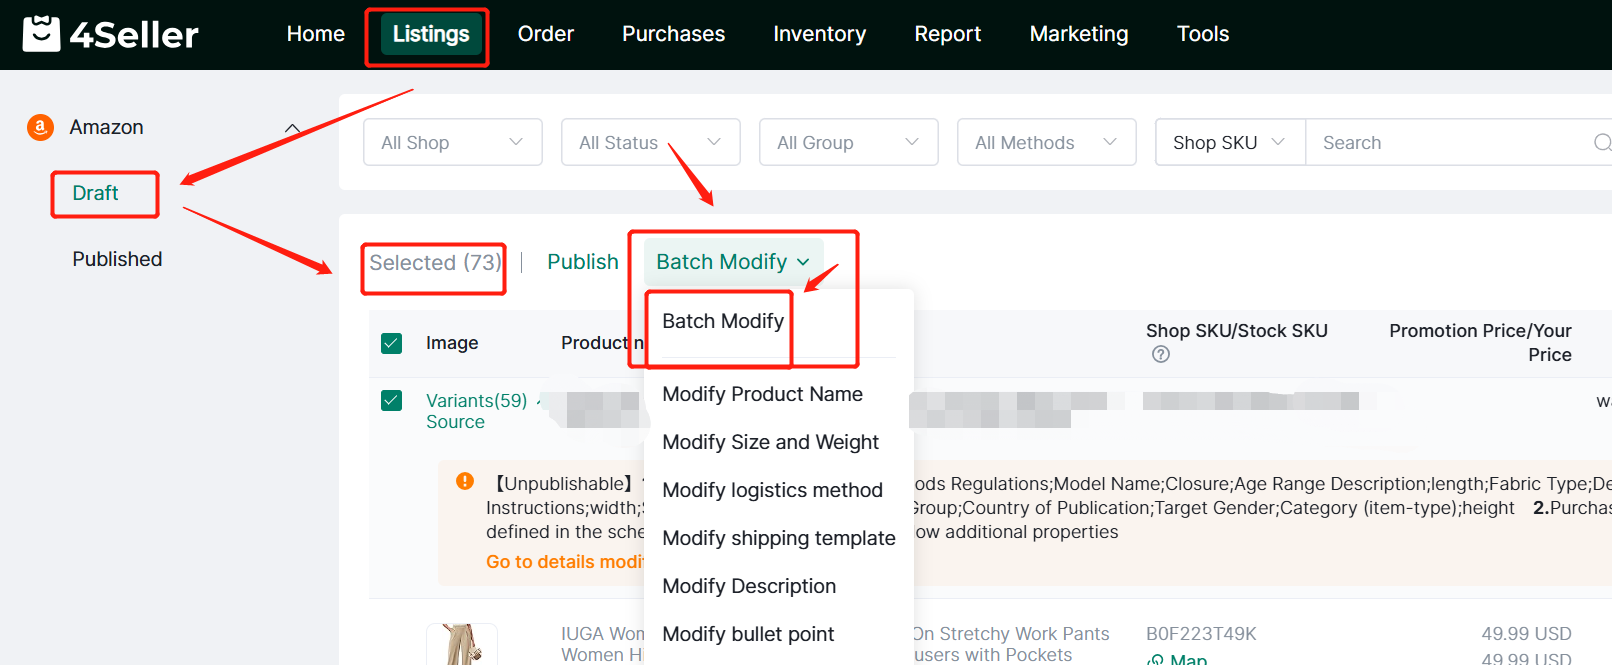Open the All Methods dropdown
The height and width of the screenshot is (665, 1612).
[x=1046, y=143]
